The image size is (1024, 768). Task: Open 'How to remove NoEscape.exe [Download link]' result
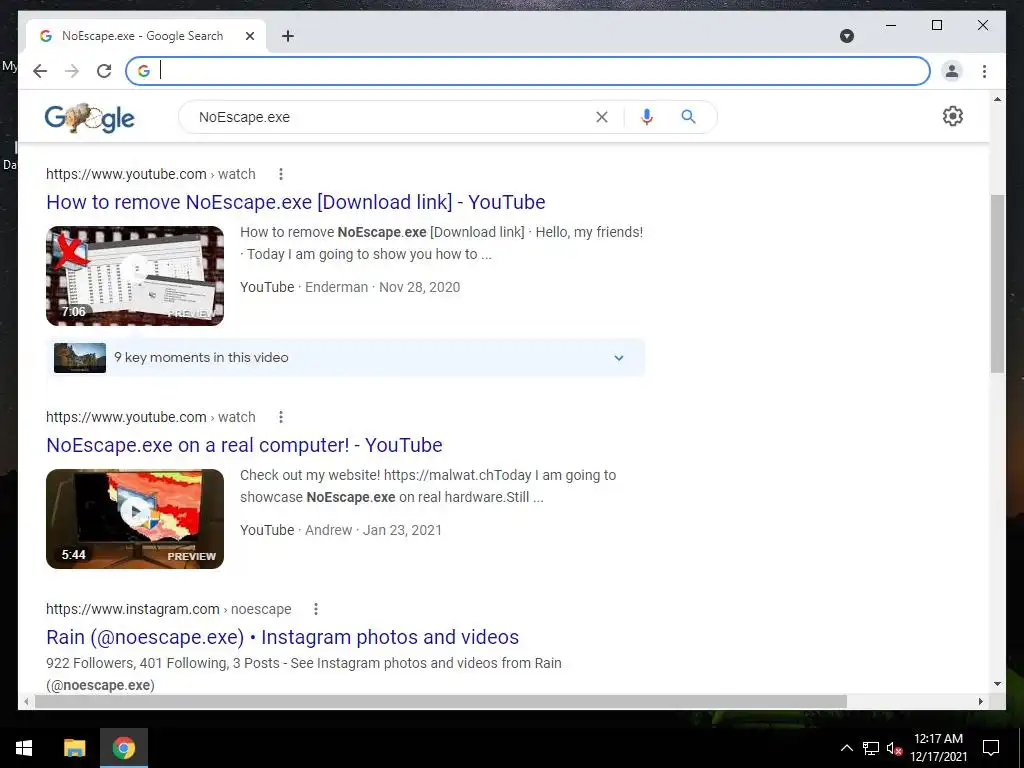[x=296, y=202]
